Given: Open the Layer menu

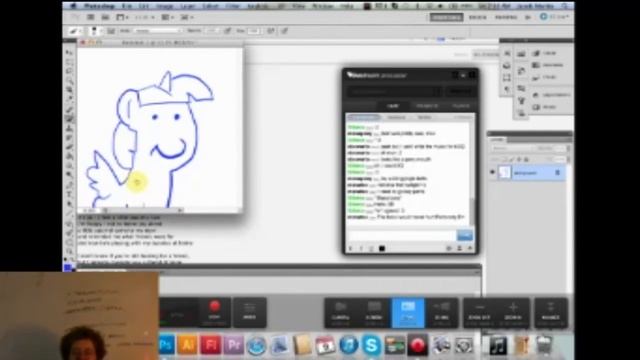Looking at the screenshot, I should coord(187,6).
